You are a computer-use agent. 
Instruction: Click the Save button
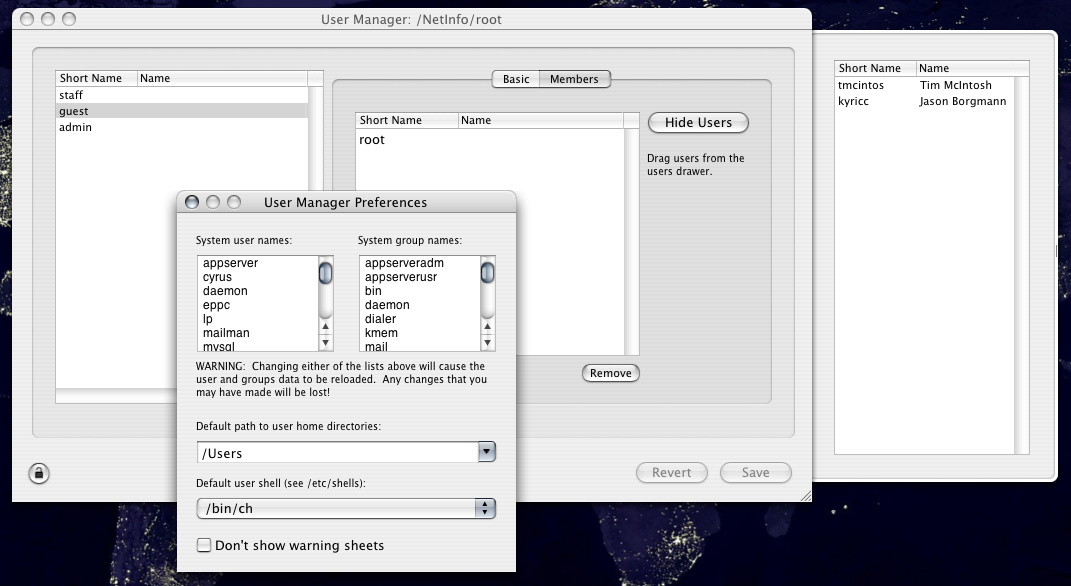(755, 473)
